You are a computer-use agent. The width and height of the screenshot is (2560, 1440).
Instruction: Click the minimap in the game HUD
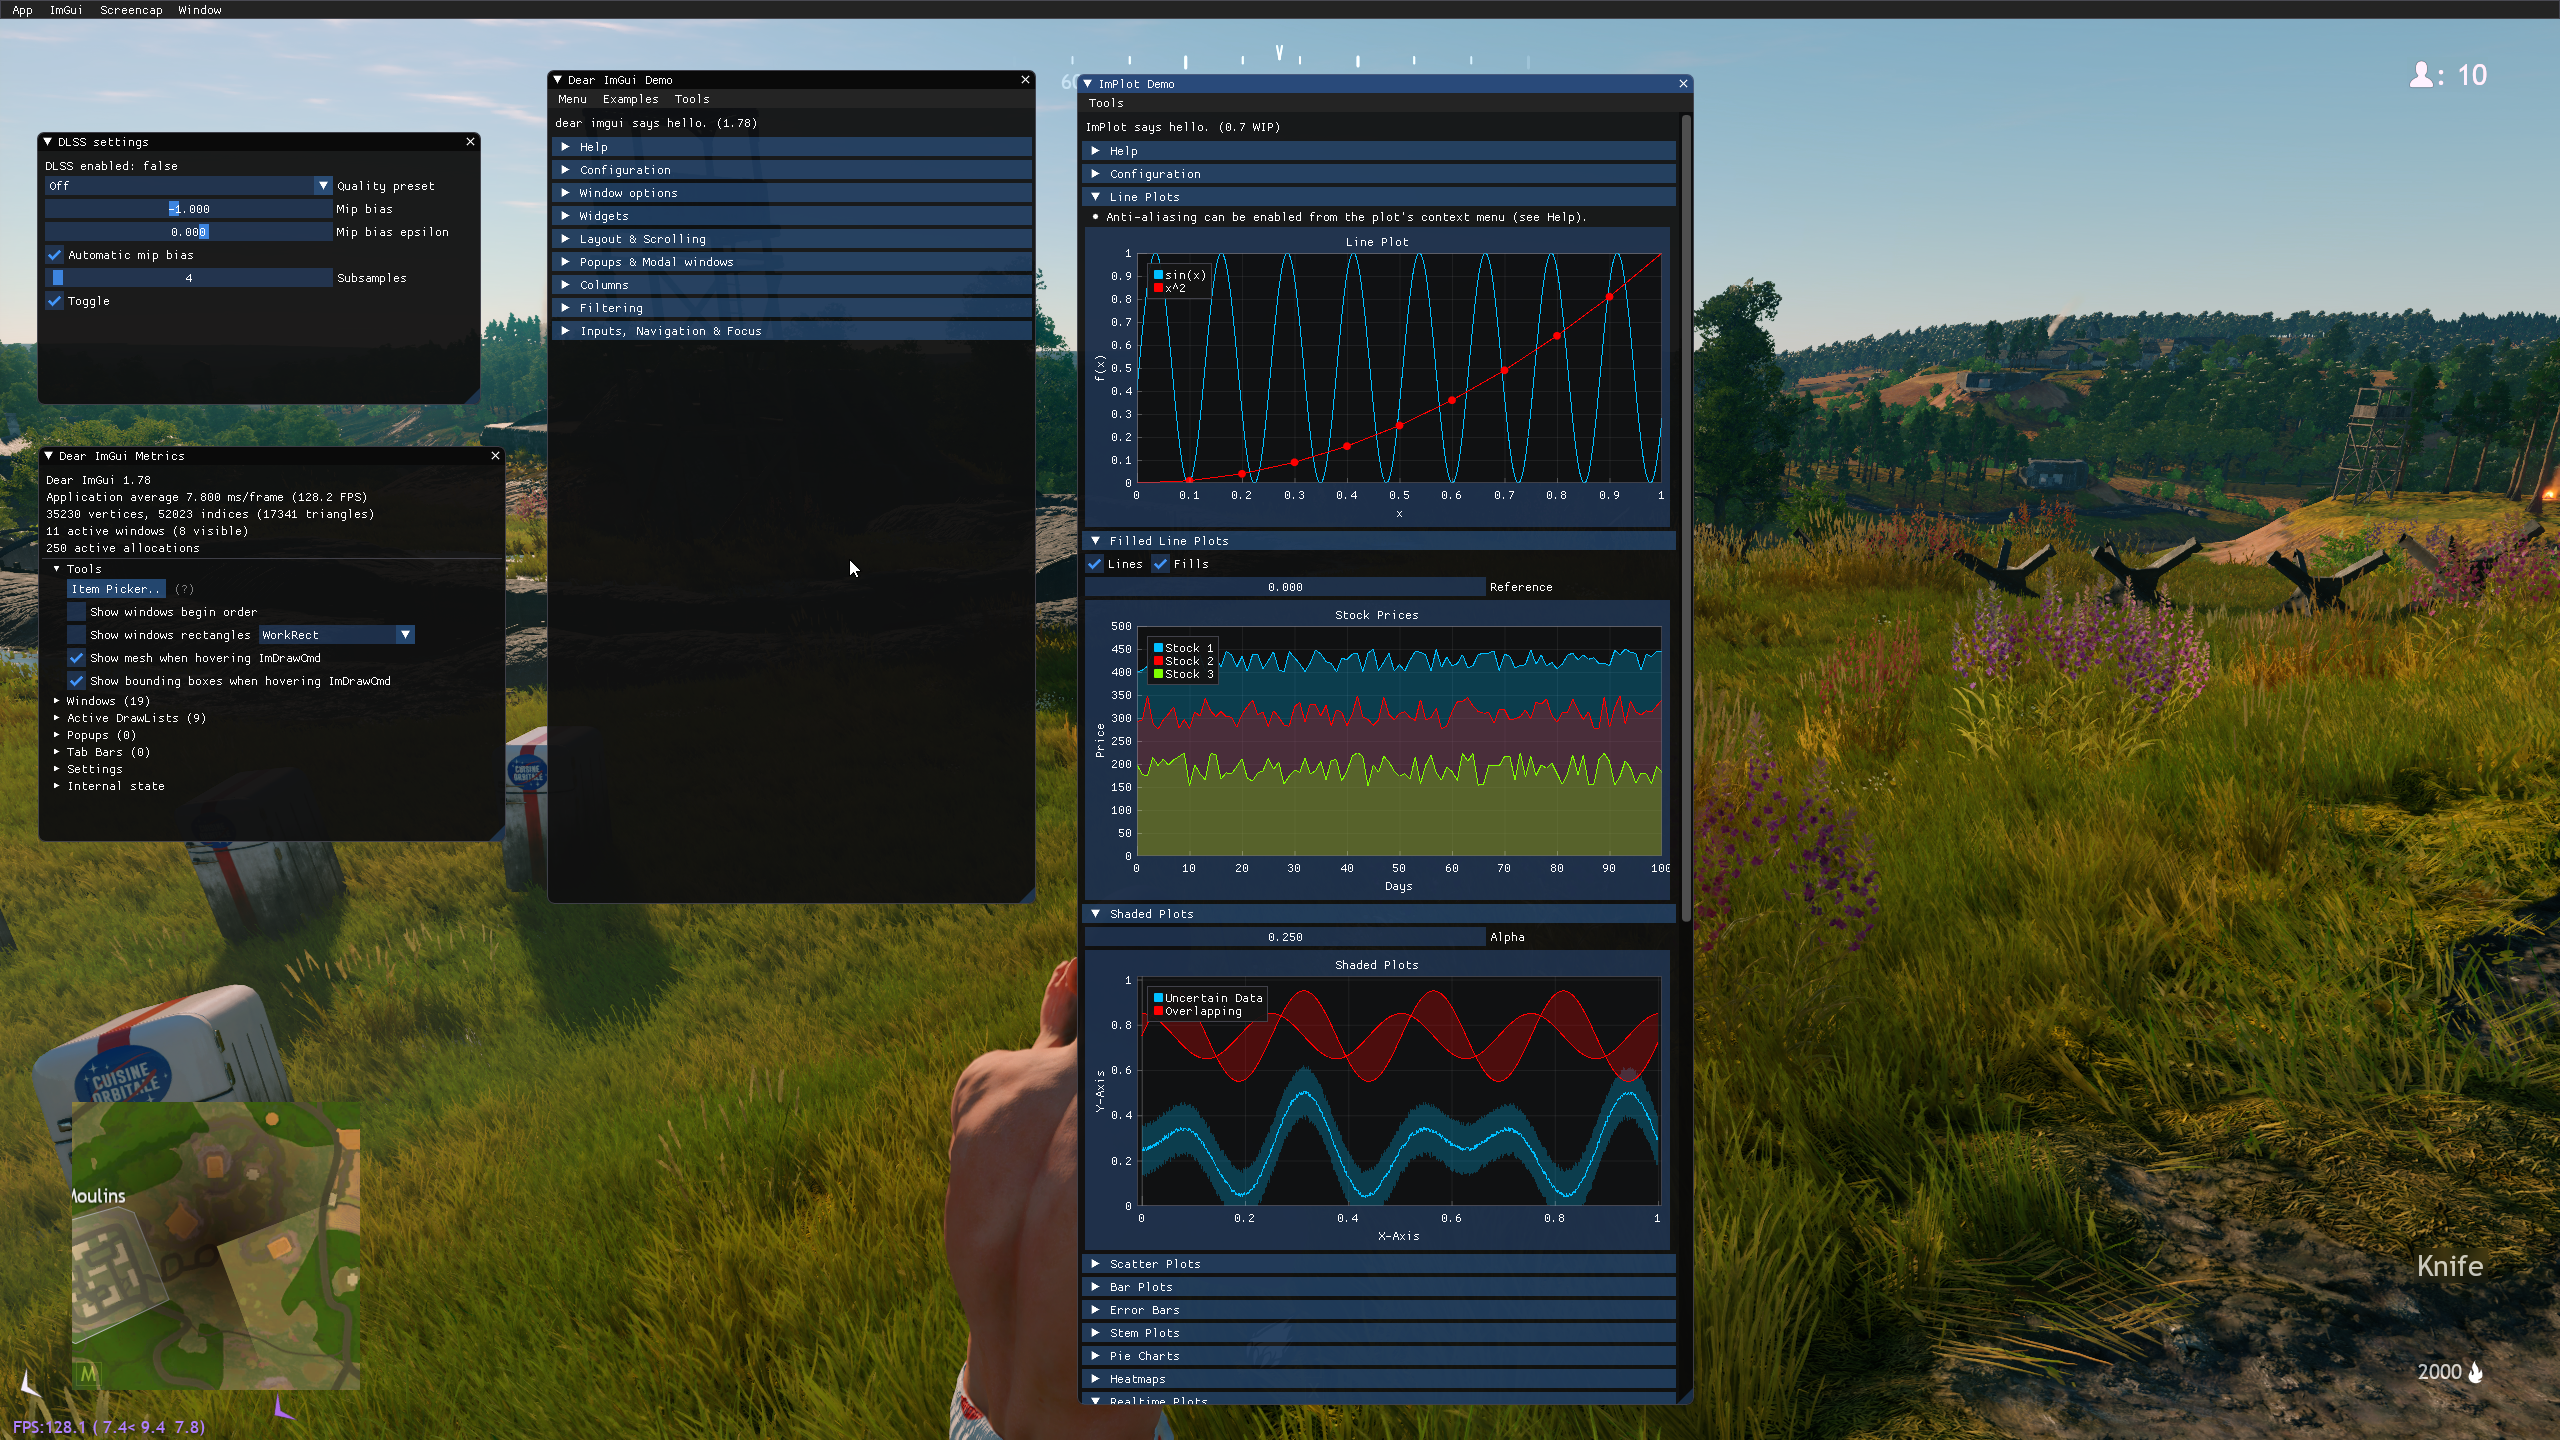pos(216,1246)
